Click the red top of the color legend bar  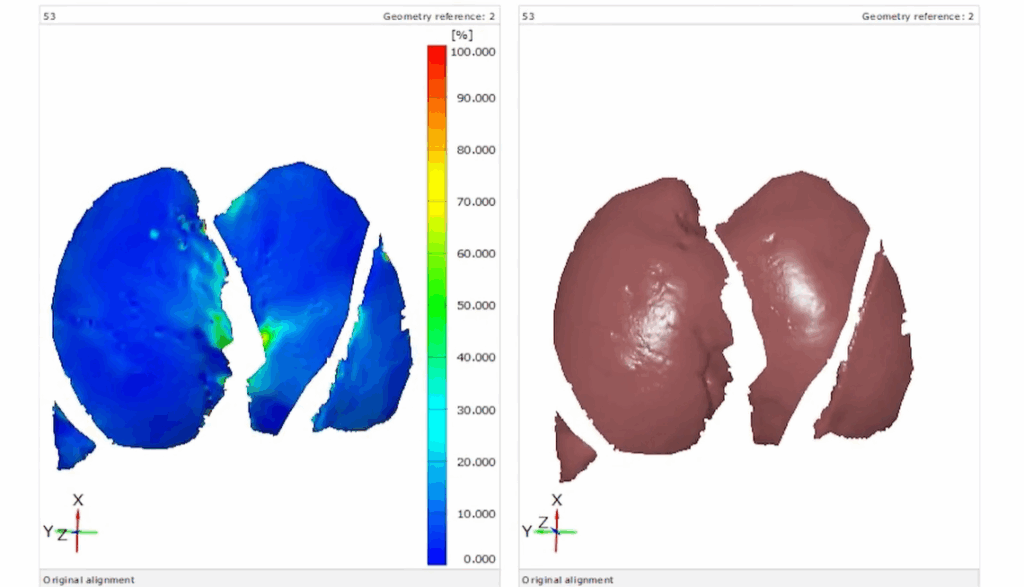pos(436,54)
